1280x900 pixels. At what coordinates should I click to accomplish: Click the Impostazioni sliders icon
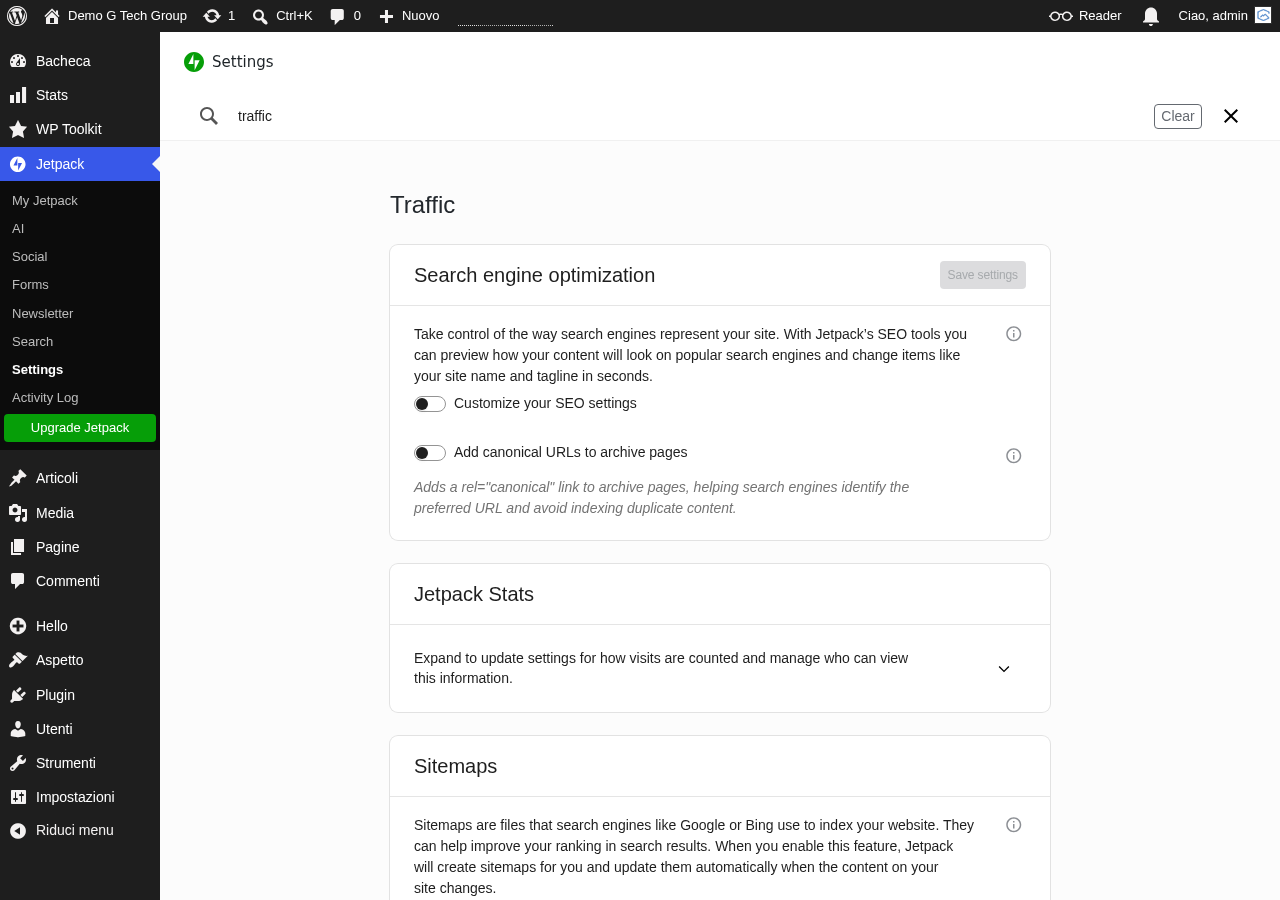click(18, 797)
